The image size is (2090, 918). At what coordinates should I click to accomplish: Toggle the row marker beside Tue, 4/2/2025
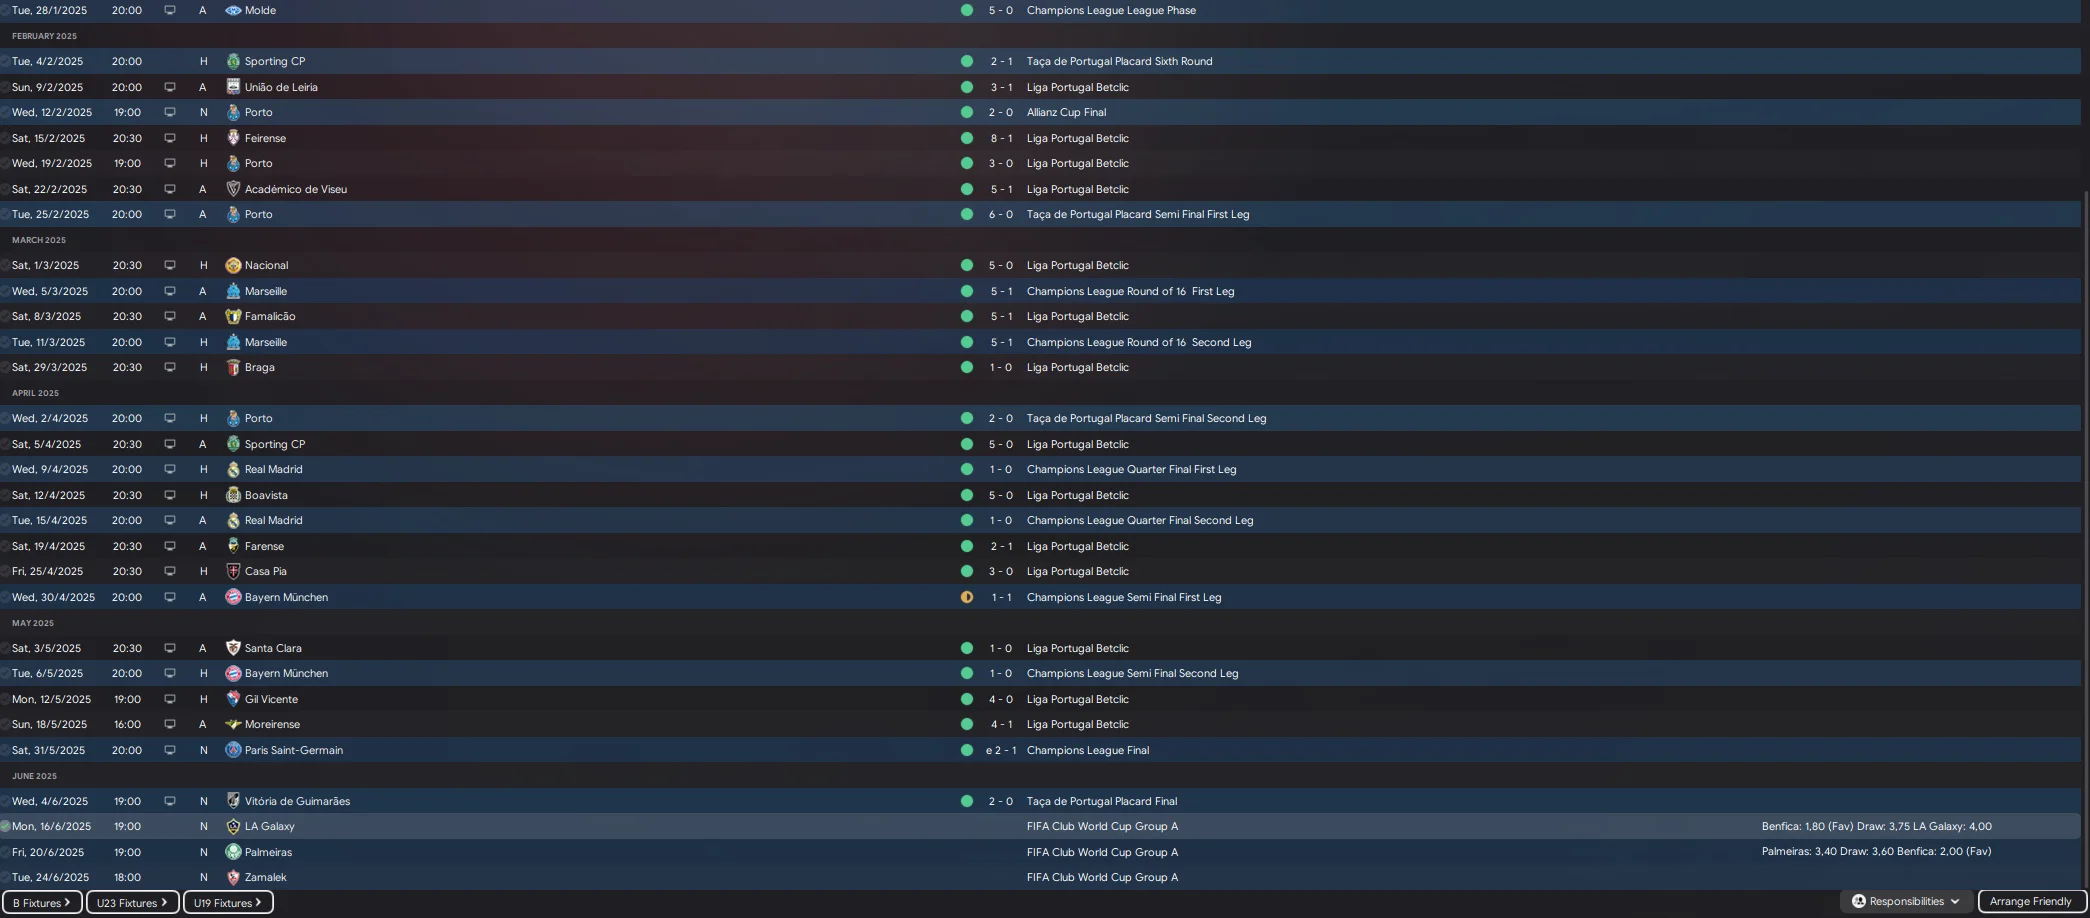[x=5, y=61]
